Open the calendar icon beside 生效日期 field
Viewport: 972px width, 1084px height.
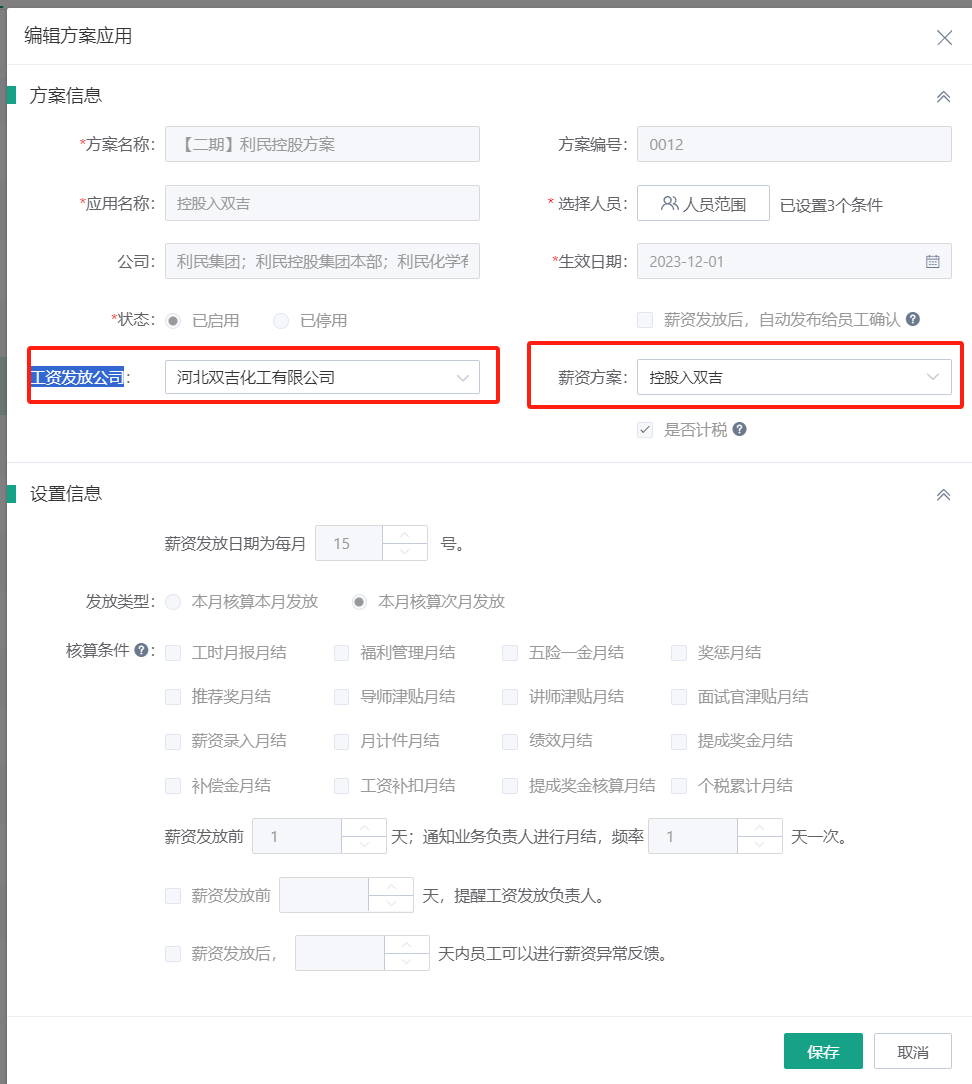tap(935, 260)
